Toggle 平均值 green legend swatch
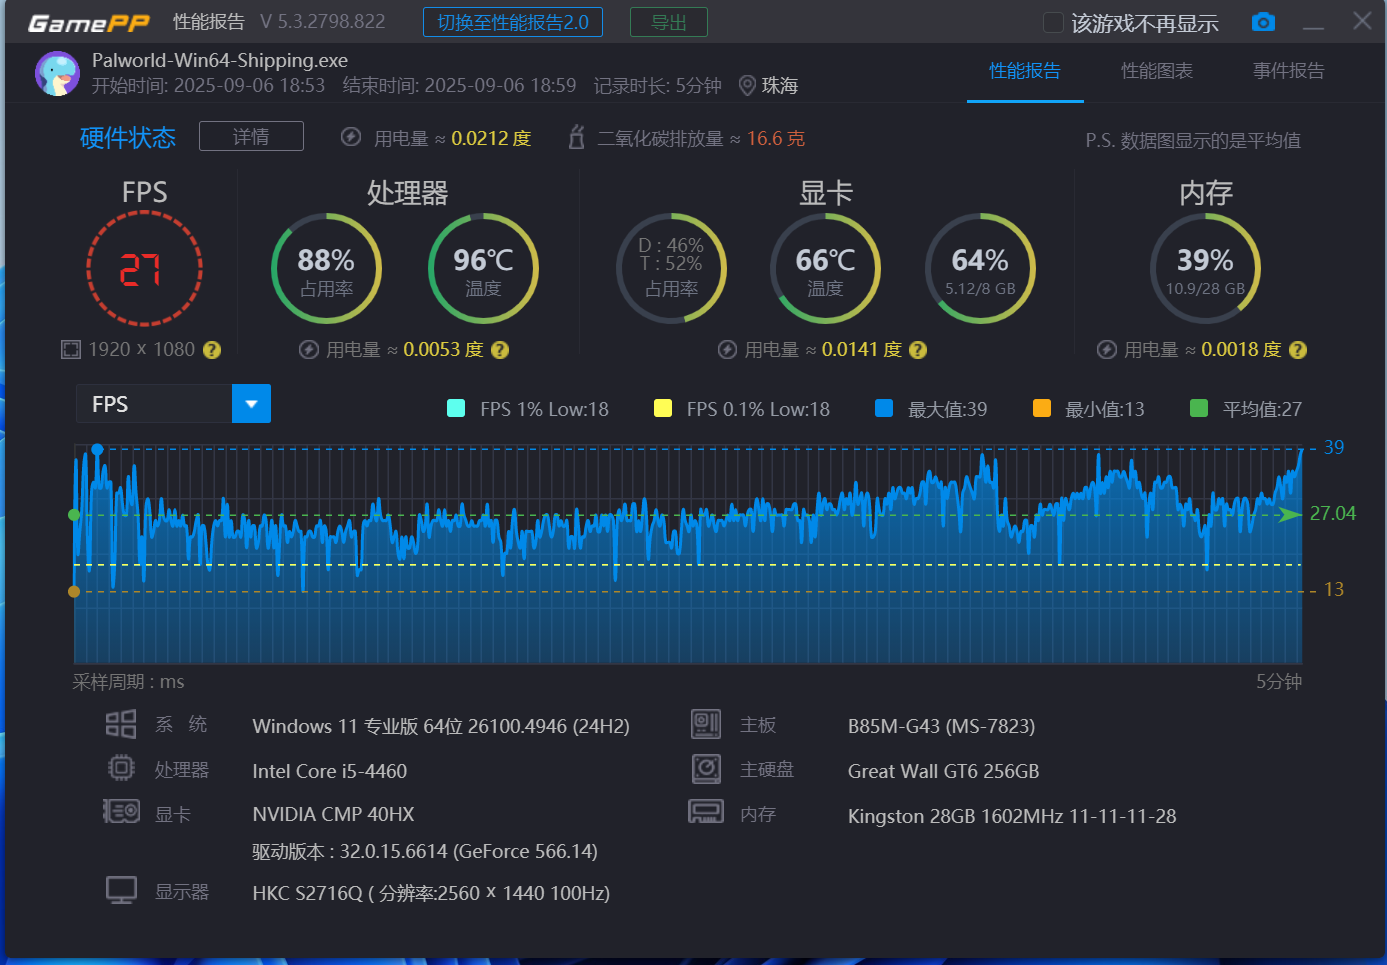Image resolution: width=1387 pixels, height=965 pixels. (x=1199, y=408)
